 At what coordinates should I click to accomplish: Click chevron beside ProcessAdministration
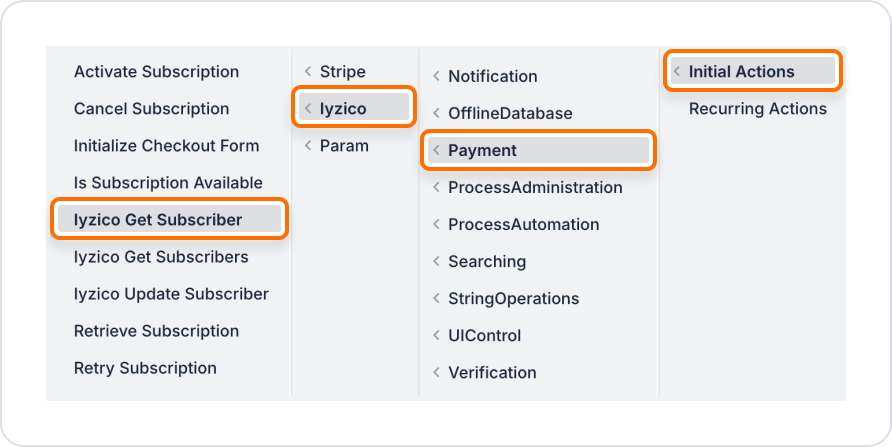[x=436, y=187]
